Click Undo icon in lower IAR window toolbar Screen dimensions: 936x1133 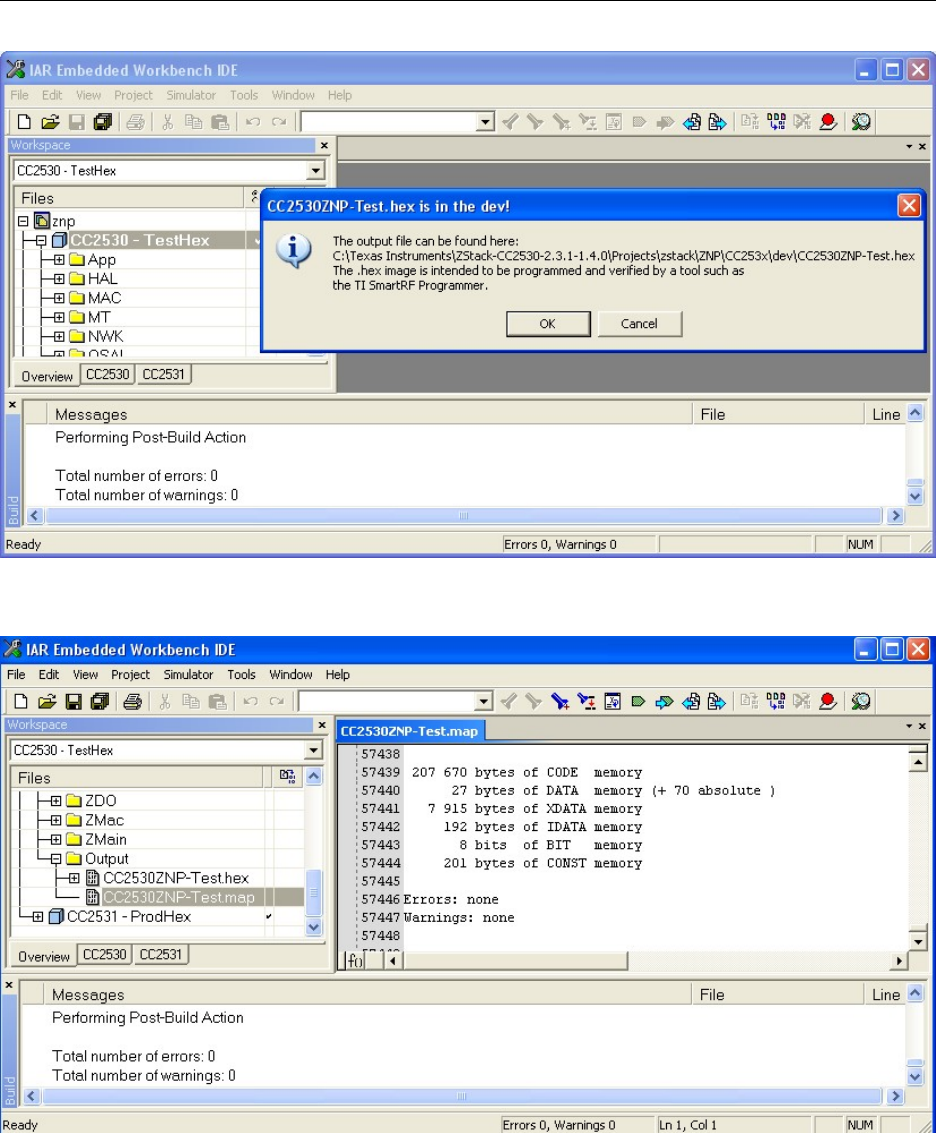point(250,701)
